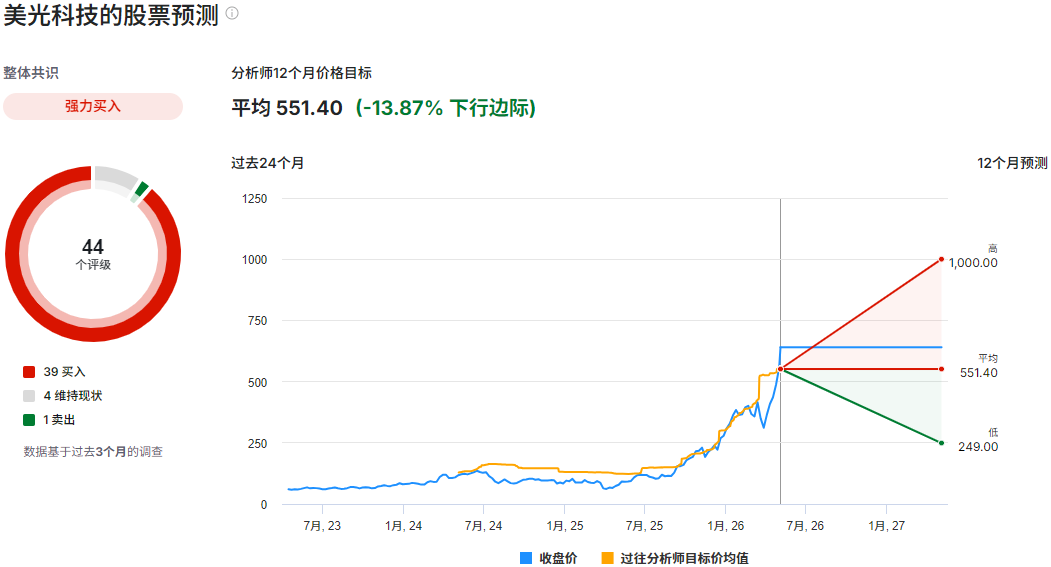Click the 1月, 27 x-axis label
The height and width of the screenshot is (567, 1051).
[x=886, y=526]
